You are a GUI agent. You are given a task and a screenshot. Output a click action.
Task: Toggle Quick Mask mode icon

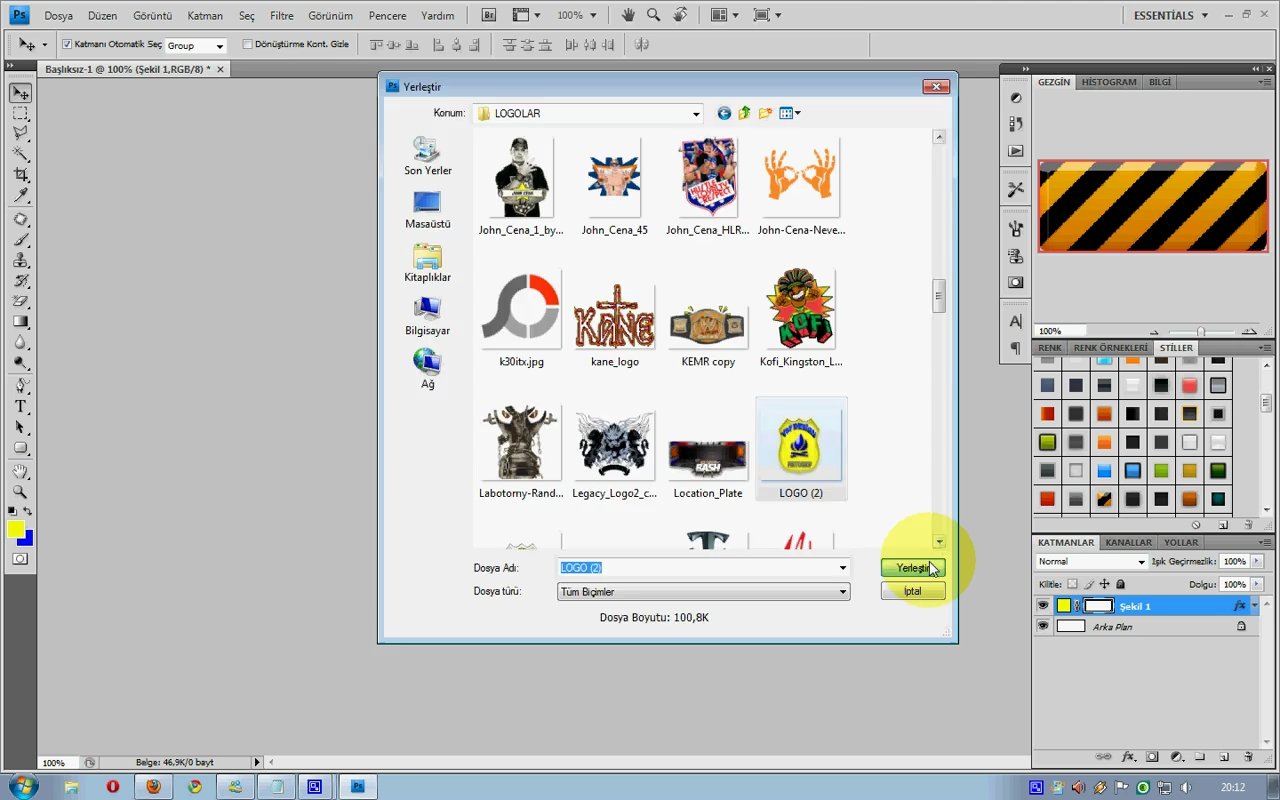point(20,559)
